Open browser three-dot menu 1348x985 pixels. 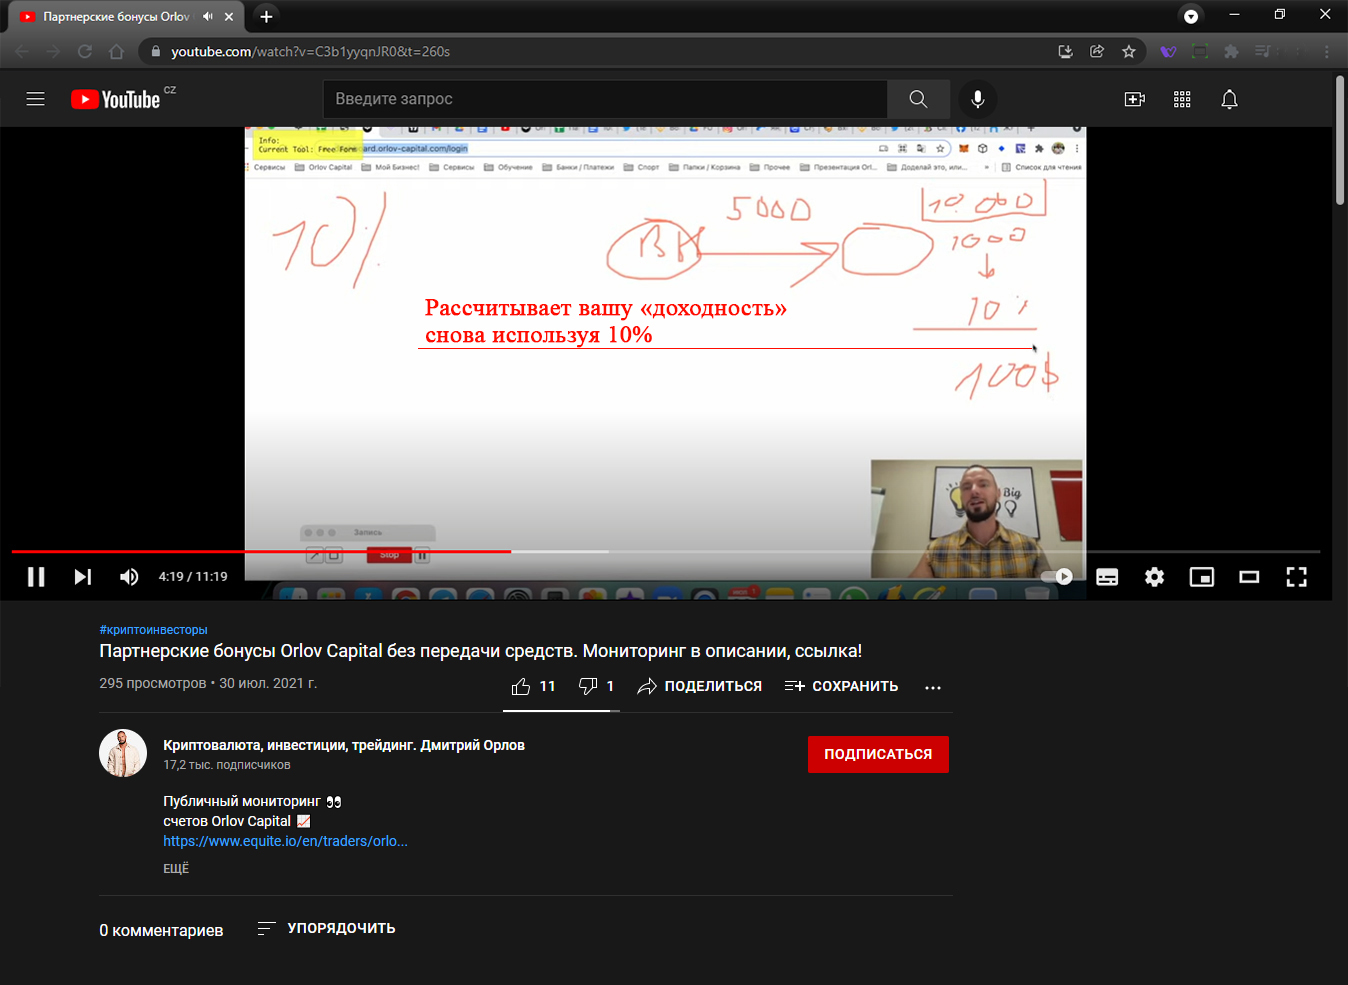pyautogui.click(x=1327, y=51)
